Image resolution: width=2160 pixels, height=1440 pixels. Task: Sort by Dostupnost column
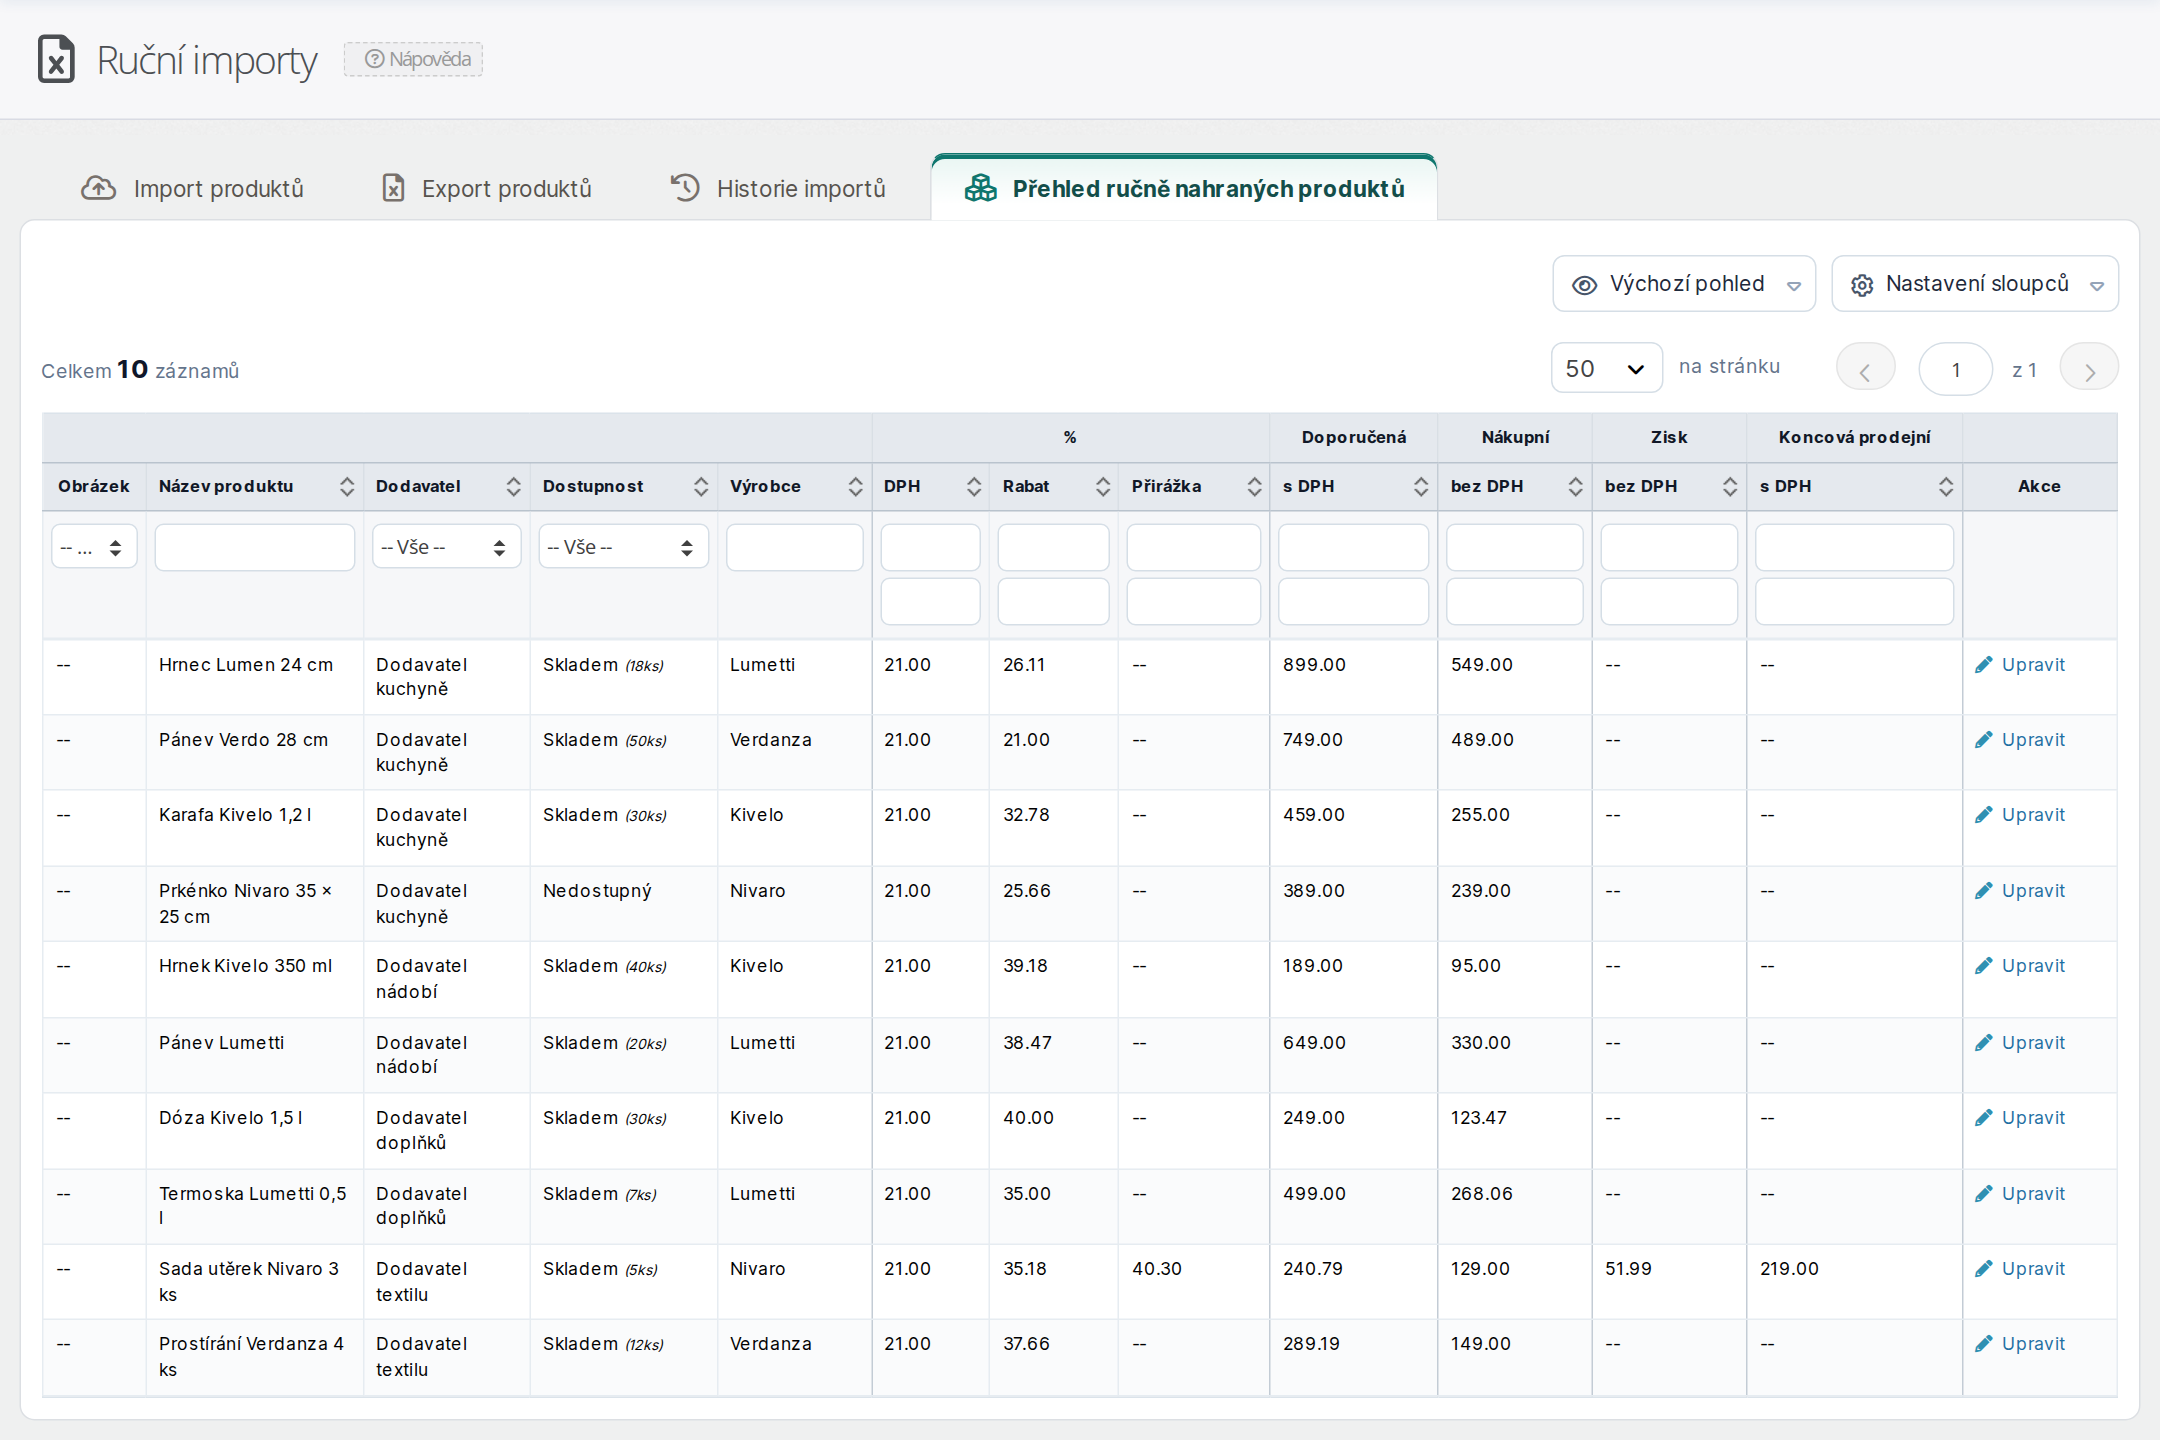700,487
